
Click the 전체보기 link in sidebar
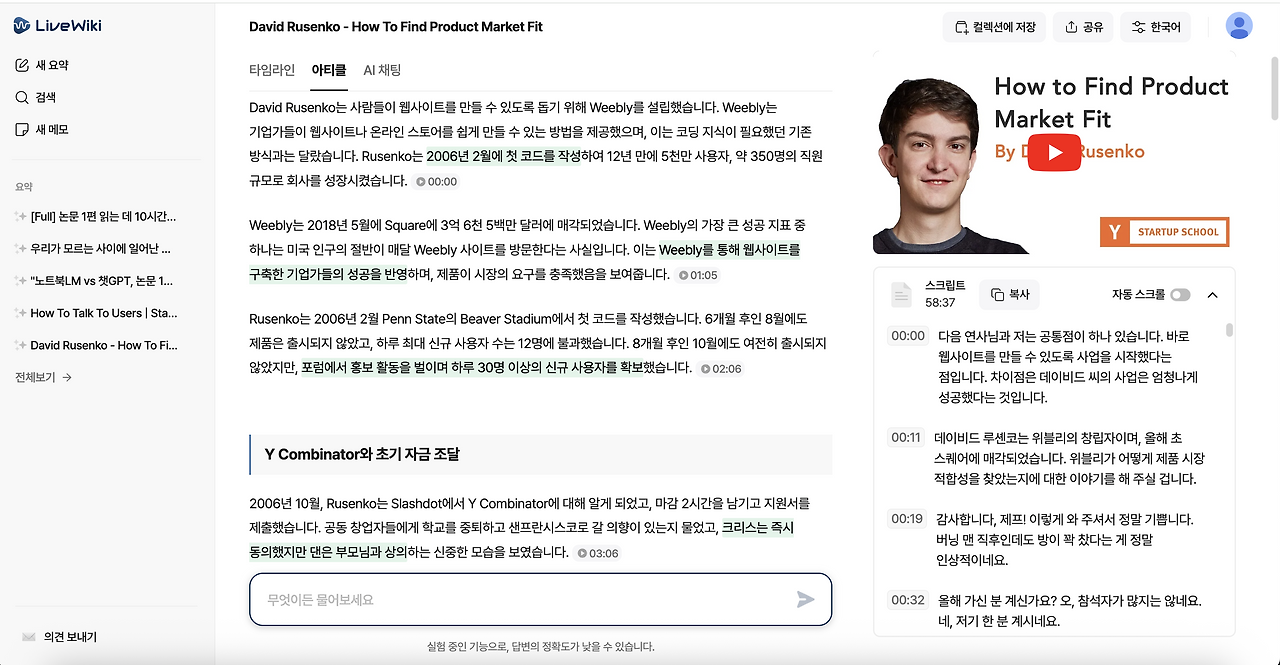coord(33,377)
